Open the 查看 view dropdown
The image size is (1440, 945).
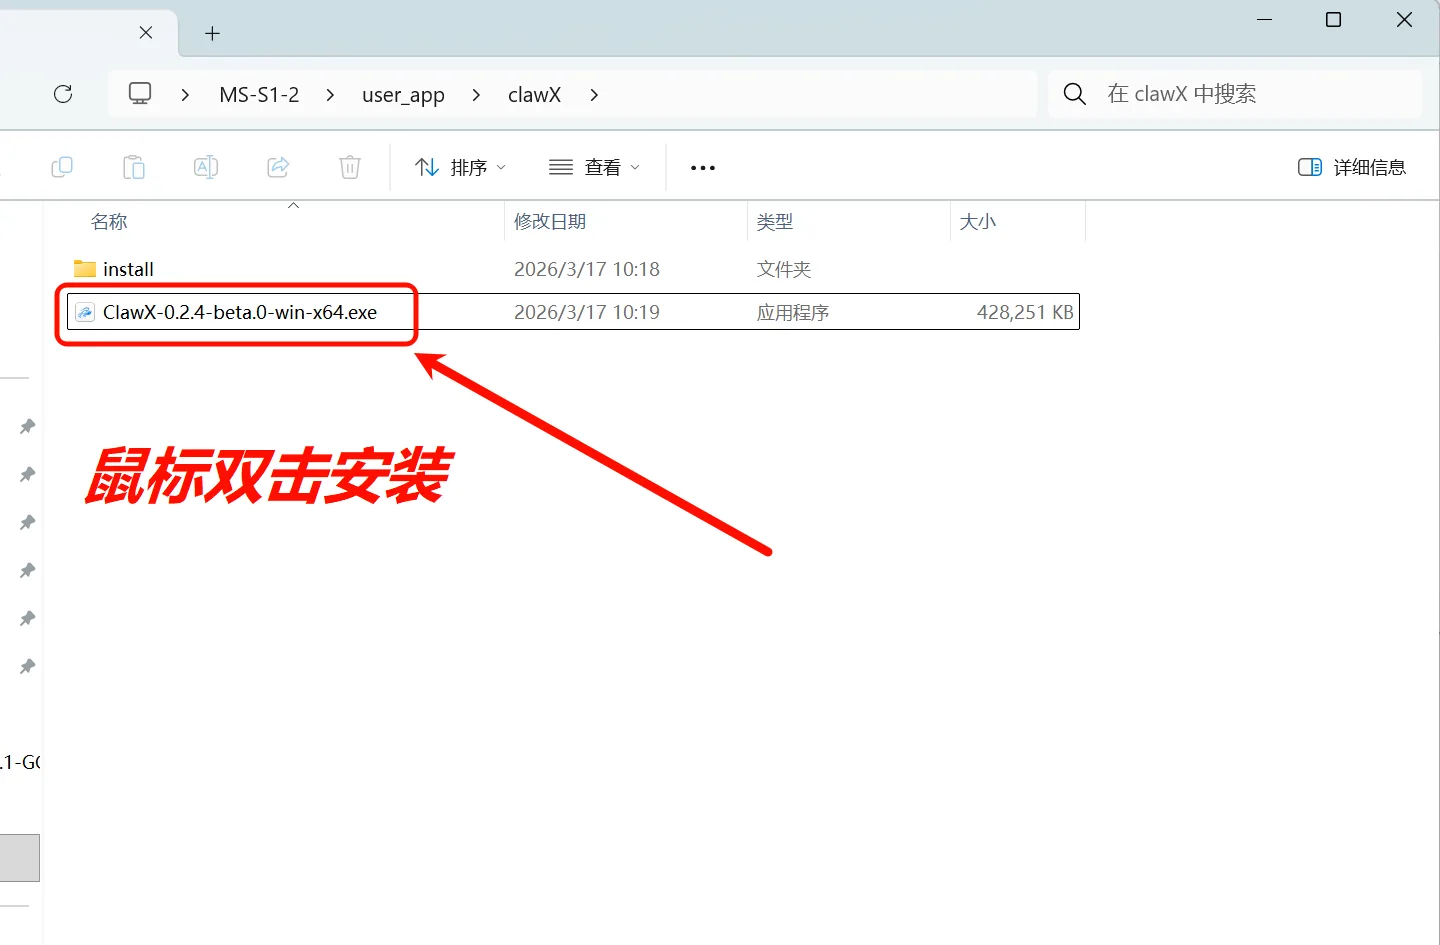[x=595, y=167]
